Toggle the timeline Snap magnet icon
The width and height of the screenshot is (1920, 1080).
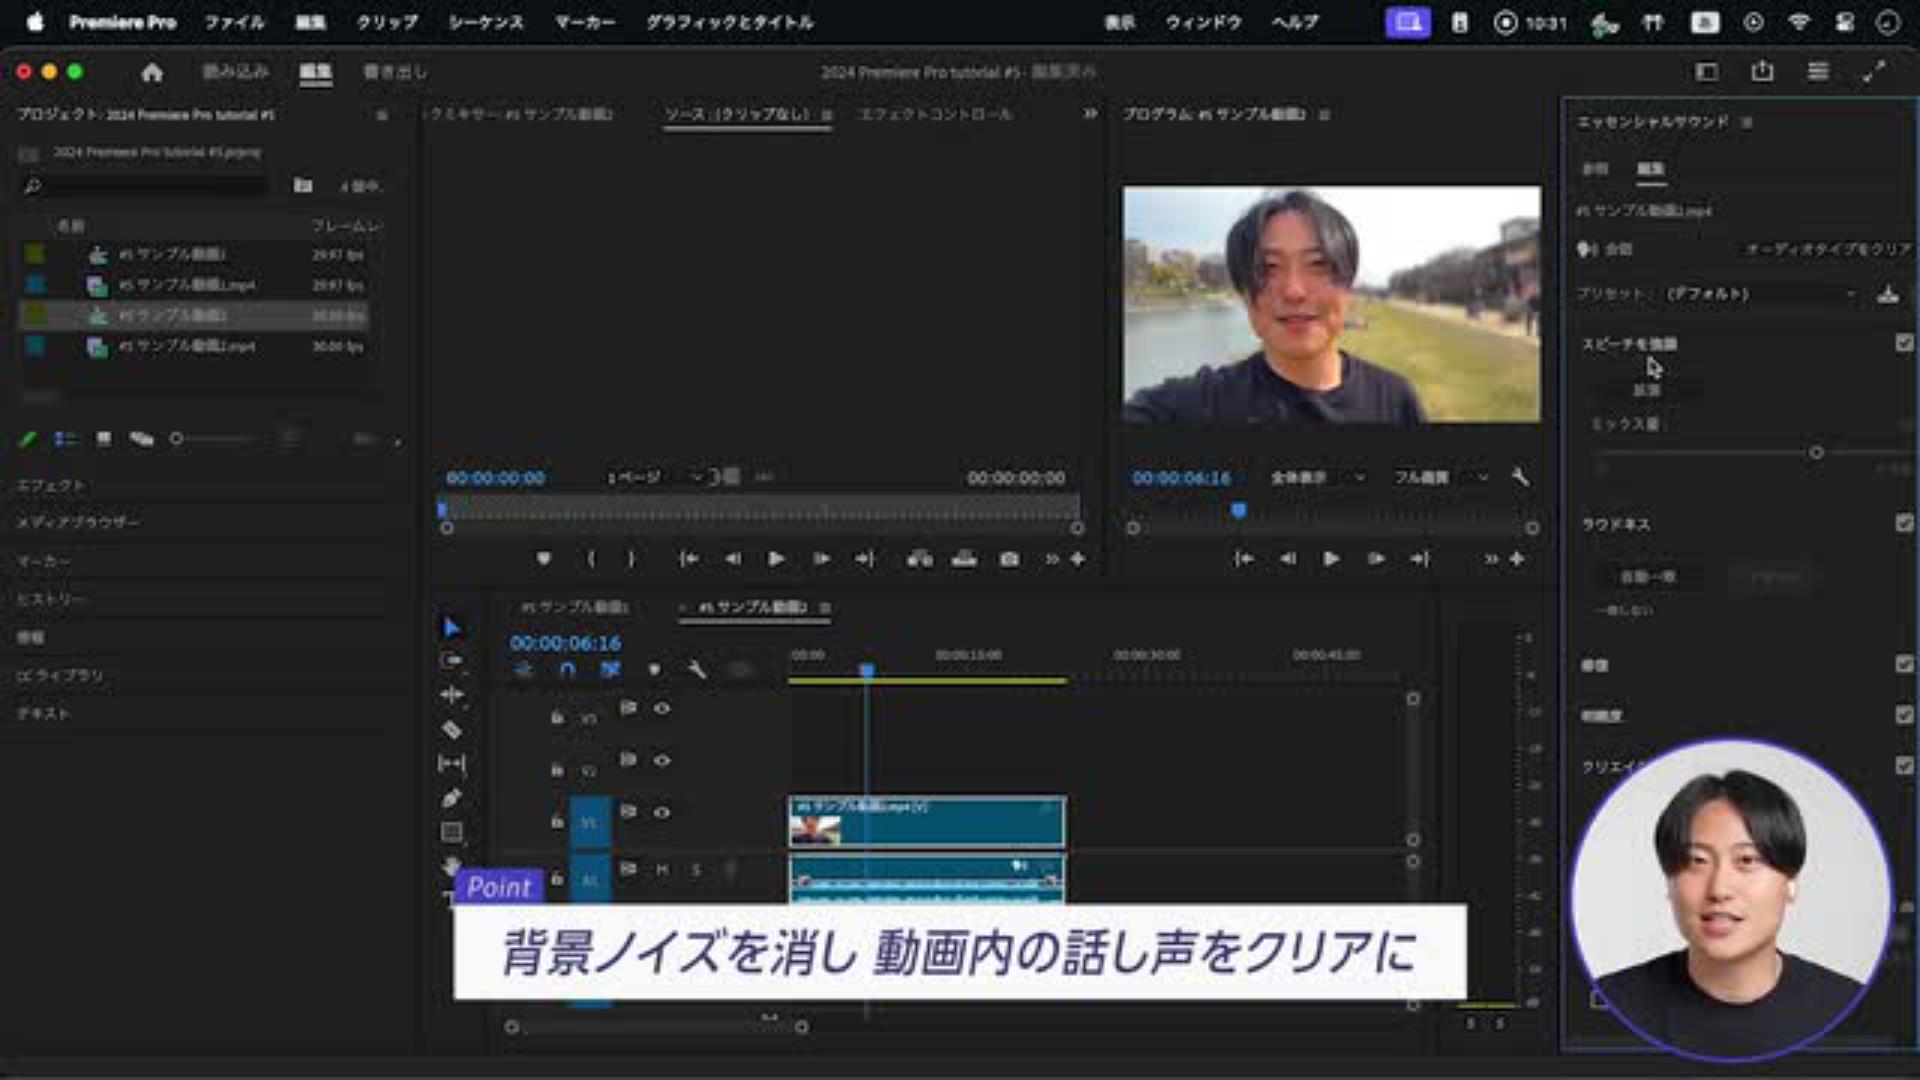[567, 669]
